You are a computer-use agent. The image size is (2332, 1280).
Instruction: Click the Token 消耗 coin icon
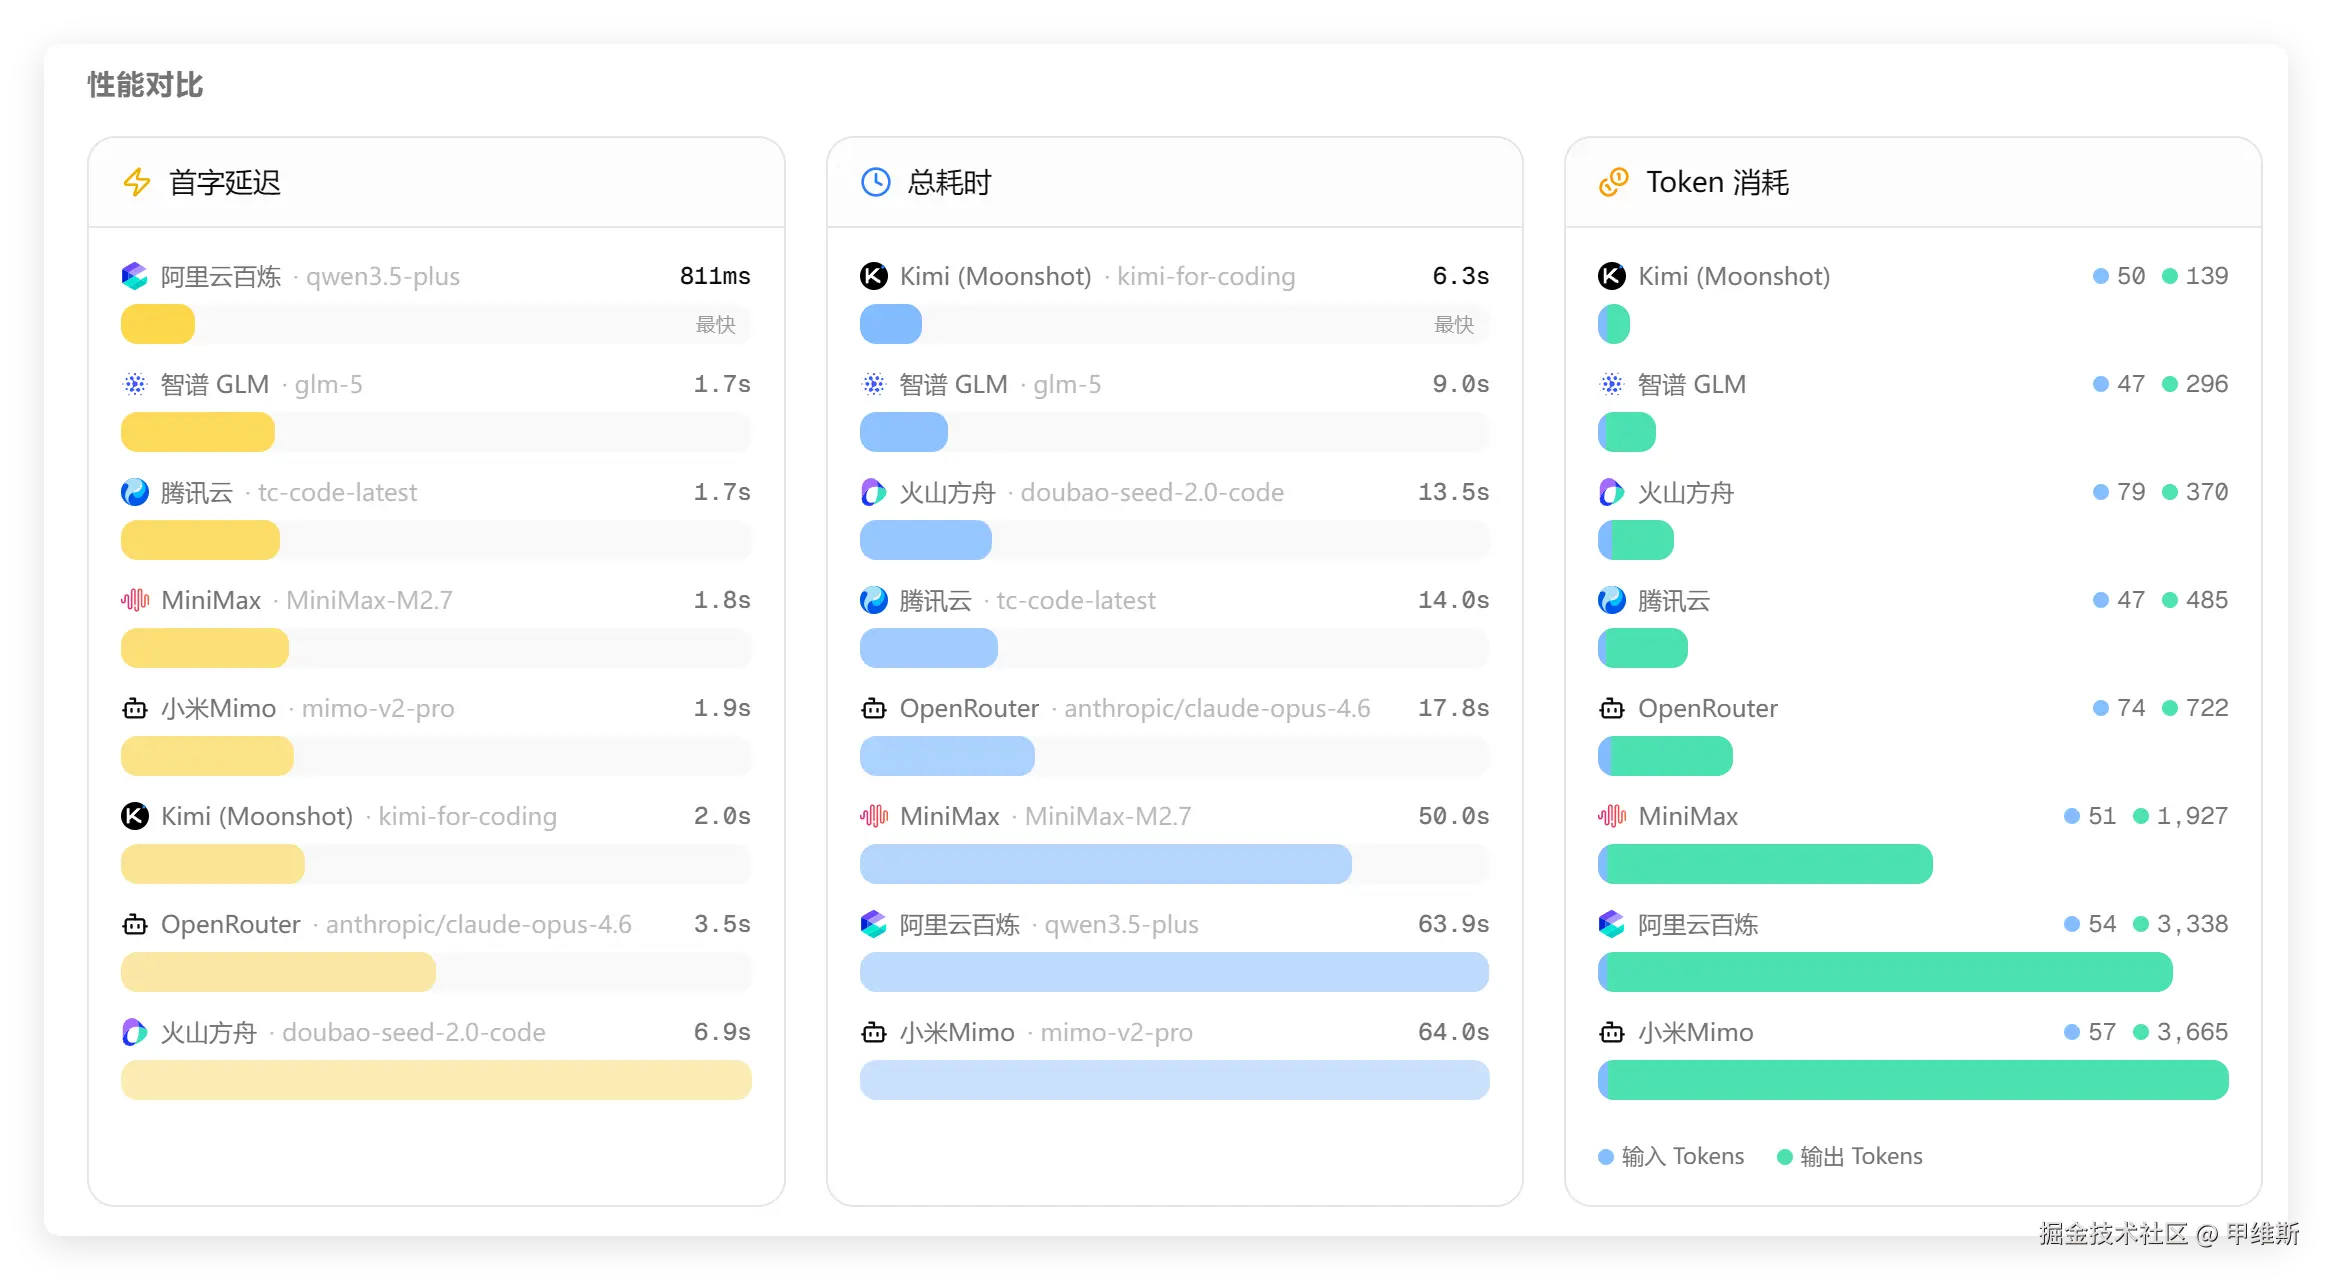coord(1613,182)
